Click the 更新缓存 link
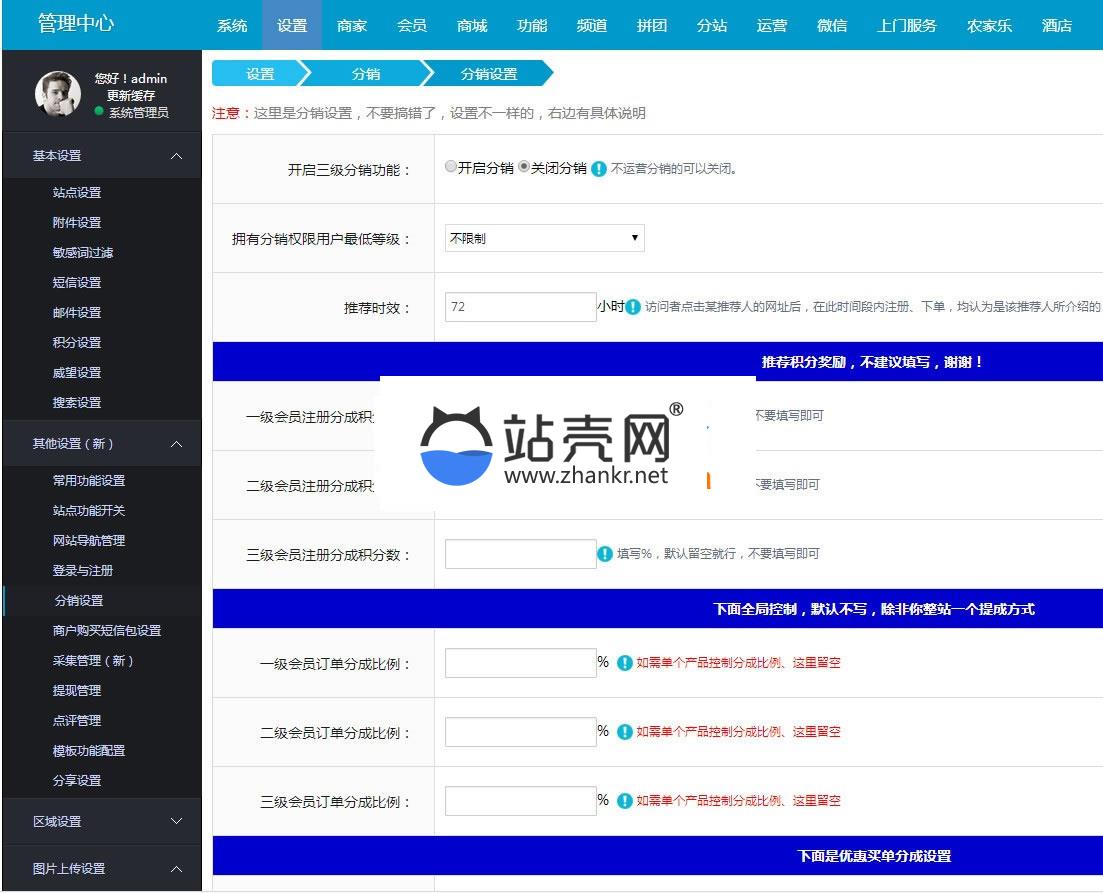1103x893 pixels. pyautogui.click(x=131, y=96)
